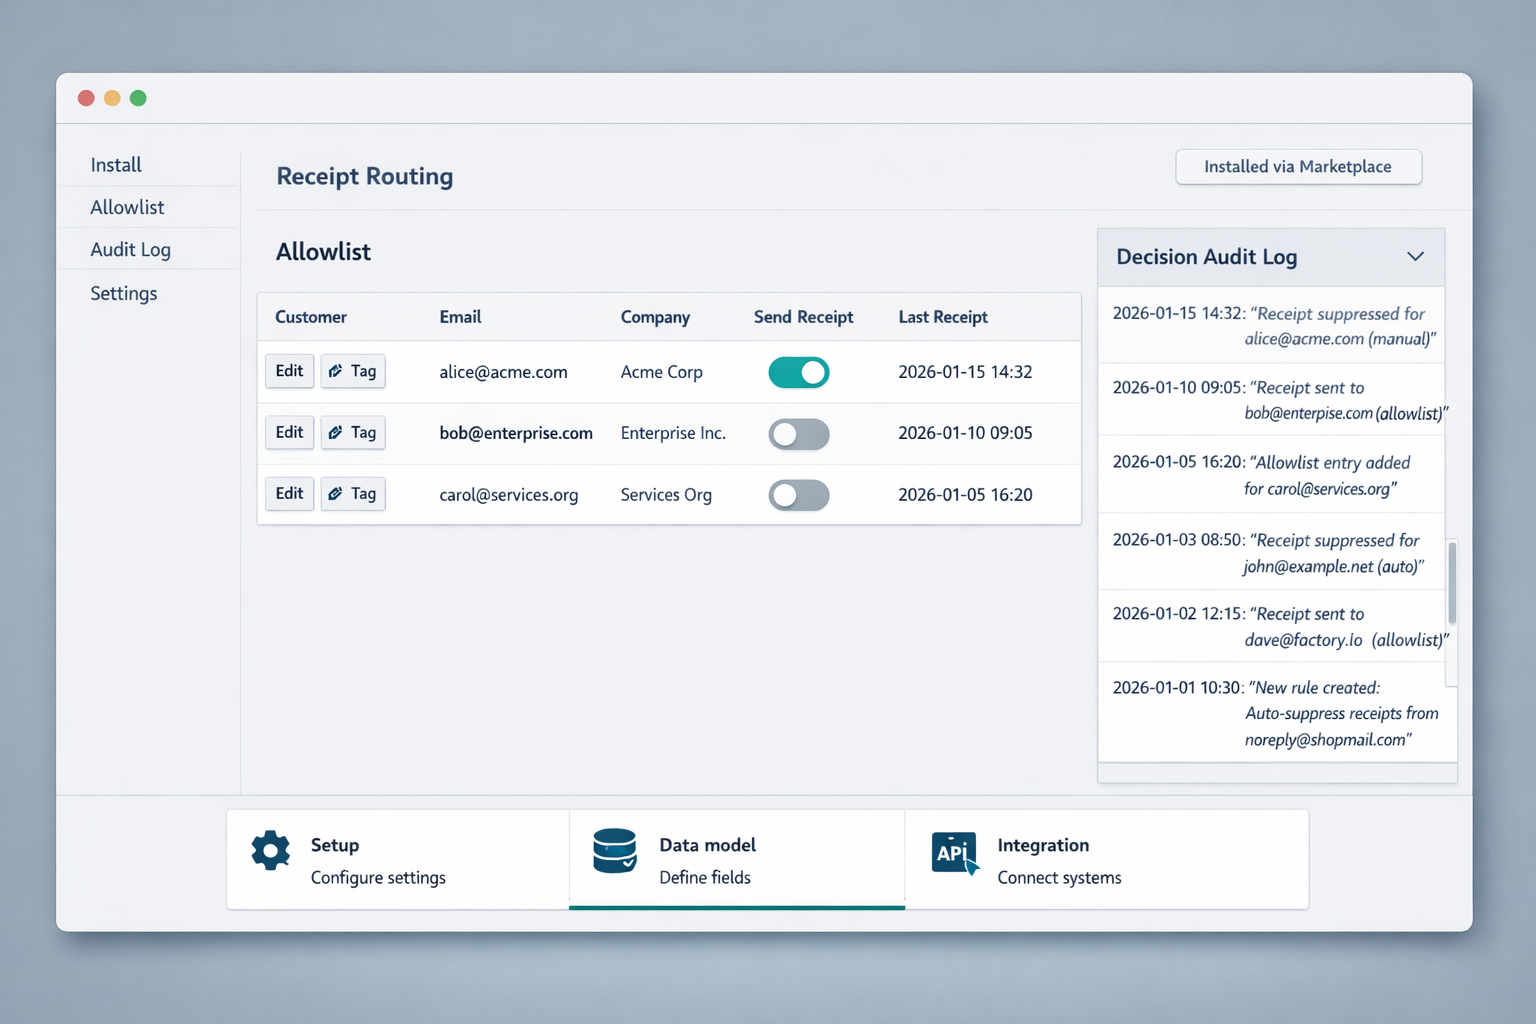
Task: Click the Installed via Marketplace button
Action: tap(1297, 167)
